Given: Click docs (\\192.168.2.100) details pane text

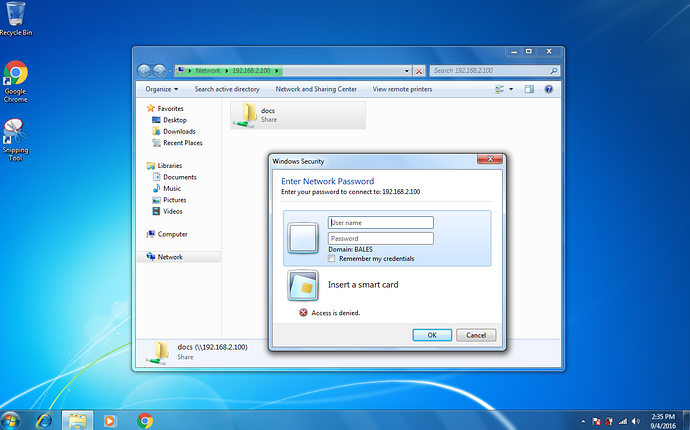Looking at the screenshot, I should pyautogui.click(x=213, y=347).
